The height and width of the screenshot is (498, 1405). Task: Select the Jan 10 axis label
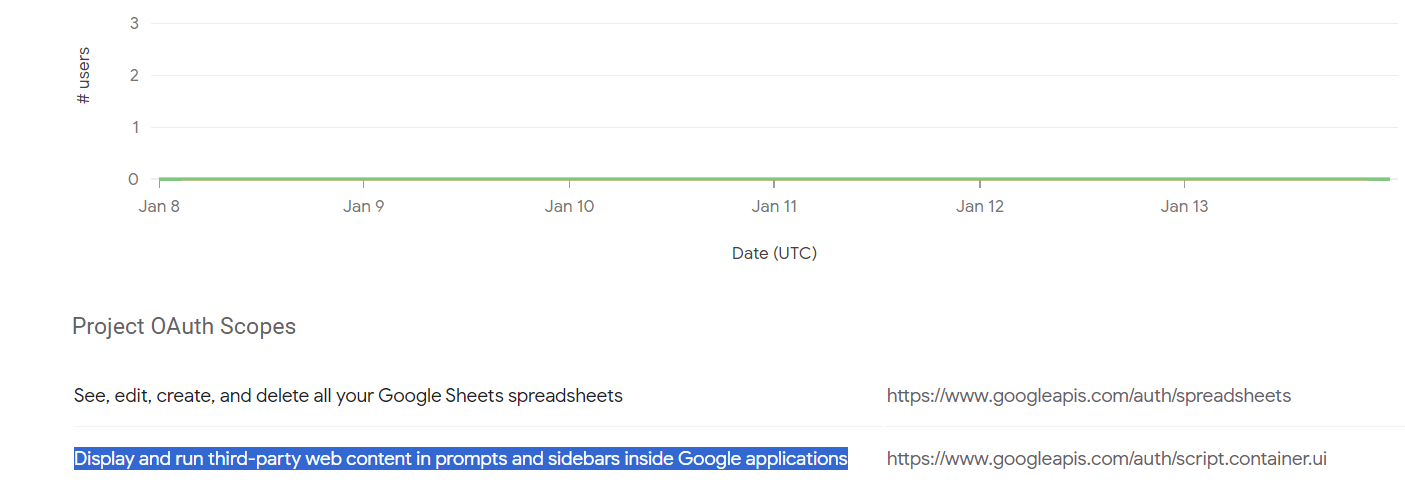569,206
